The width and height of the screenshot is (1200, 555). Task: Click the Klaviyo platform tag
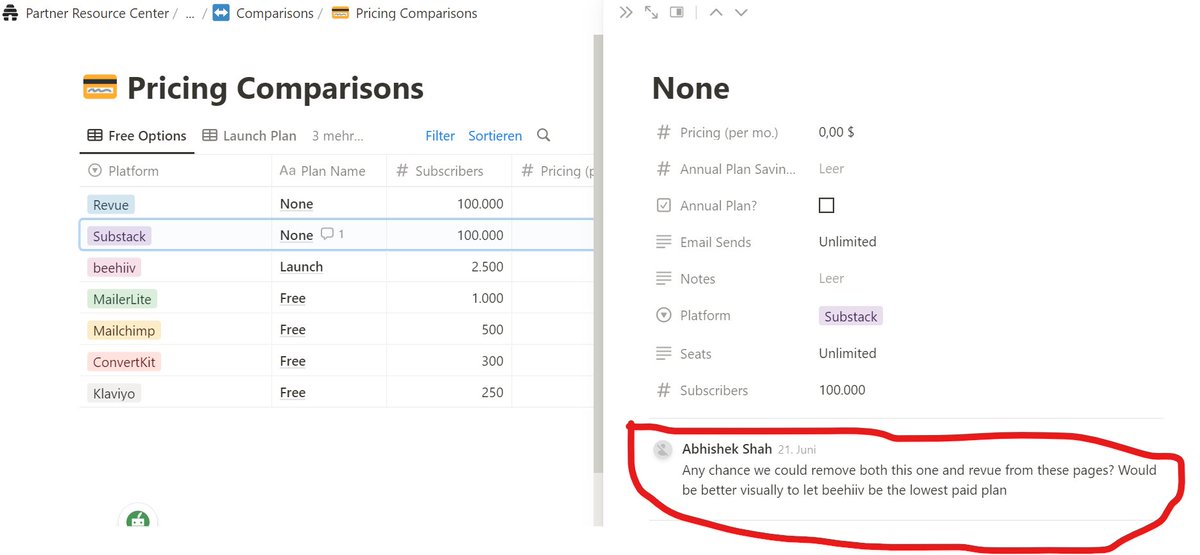[113, 393]
